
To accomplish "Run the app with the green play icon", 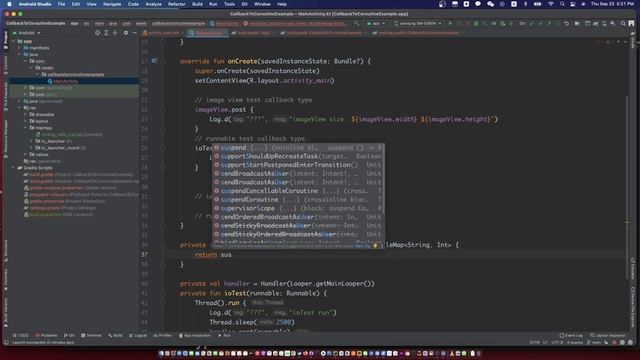I will tap(450, 23).
